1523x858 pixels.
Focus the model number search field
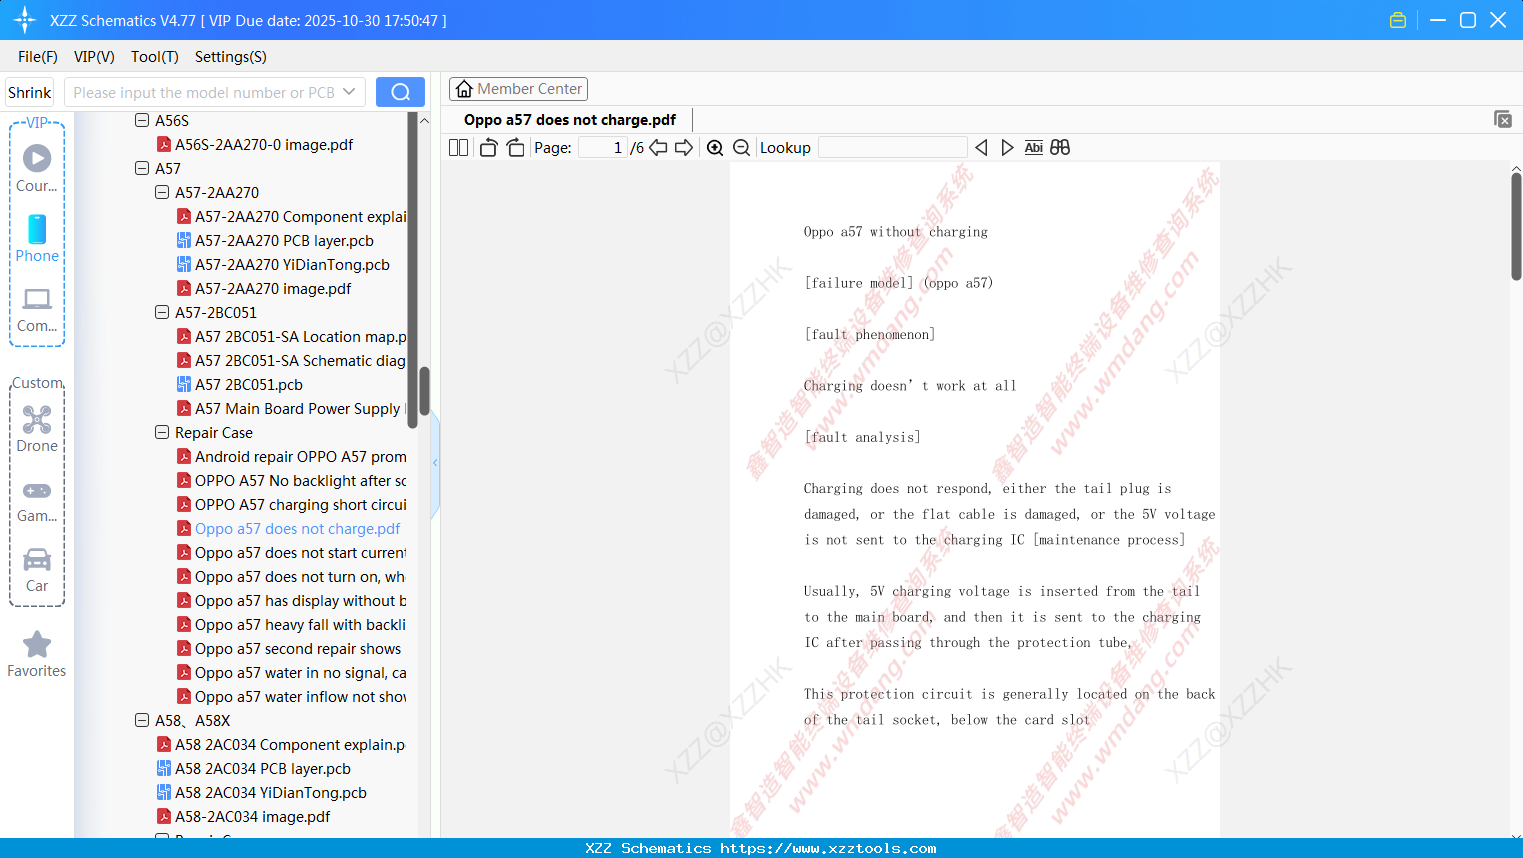(204, 92)
